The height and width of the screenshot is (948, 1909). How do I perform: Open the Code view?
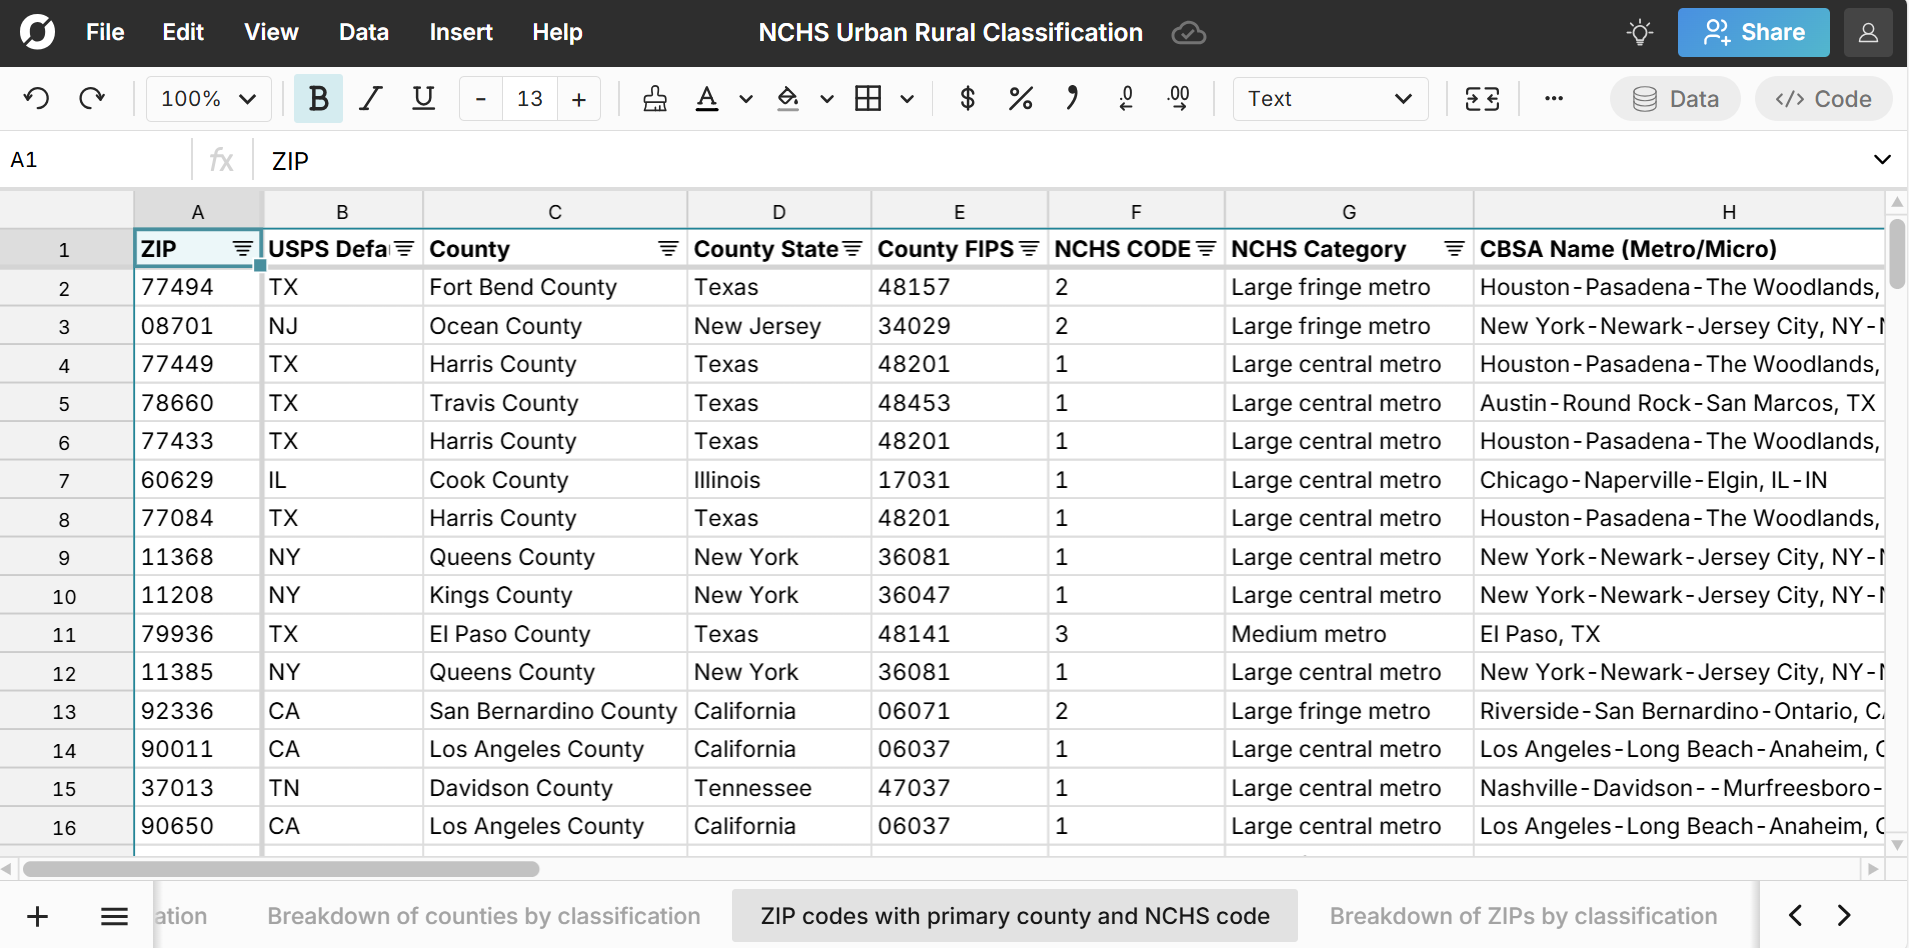point(1822,98)
